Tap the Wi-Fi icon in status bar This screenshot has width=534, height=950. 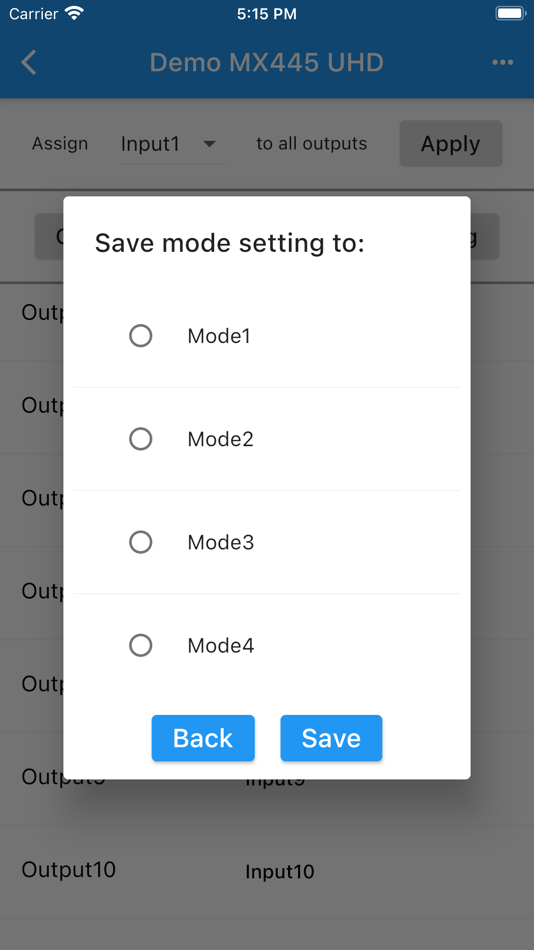click(x=75, y=13)
